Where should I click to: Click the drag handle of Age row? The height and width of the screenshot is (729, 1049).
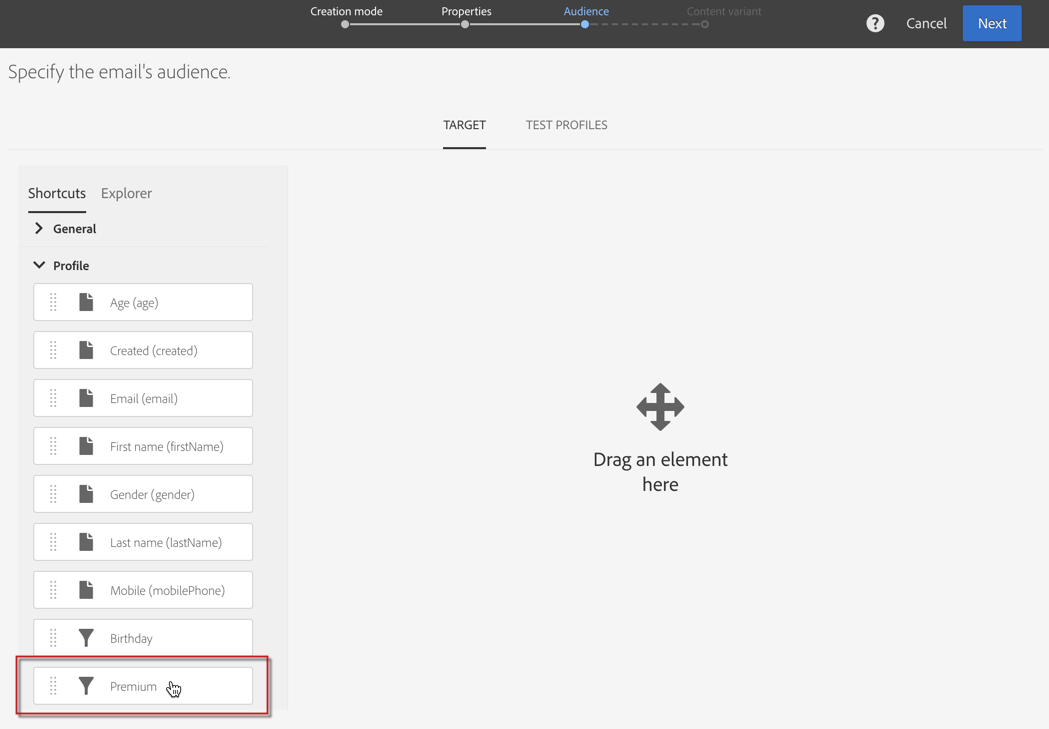(x=54, y=302)
